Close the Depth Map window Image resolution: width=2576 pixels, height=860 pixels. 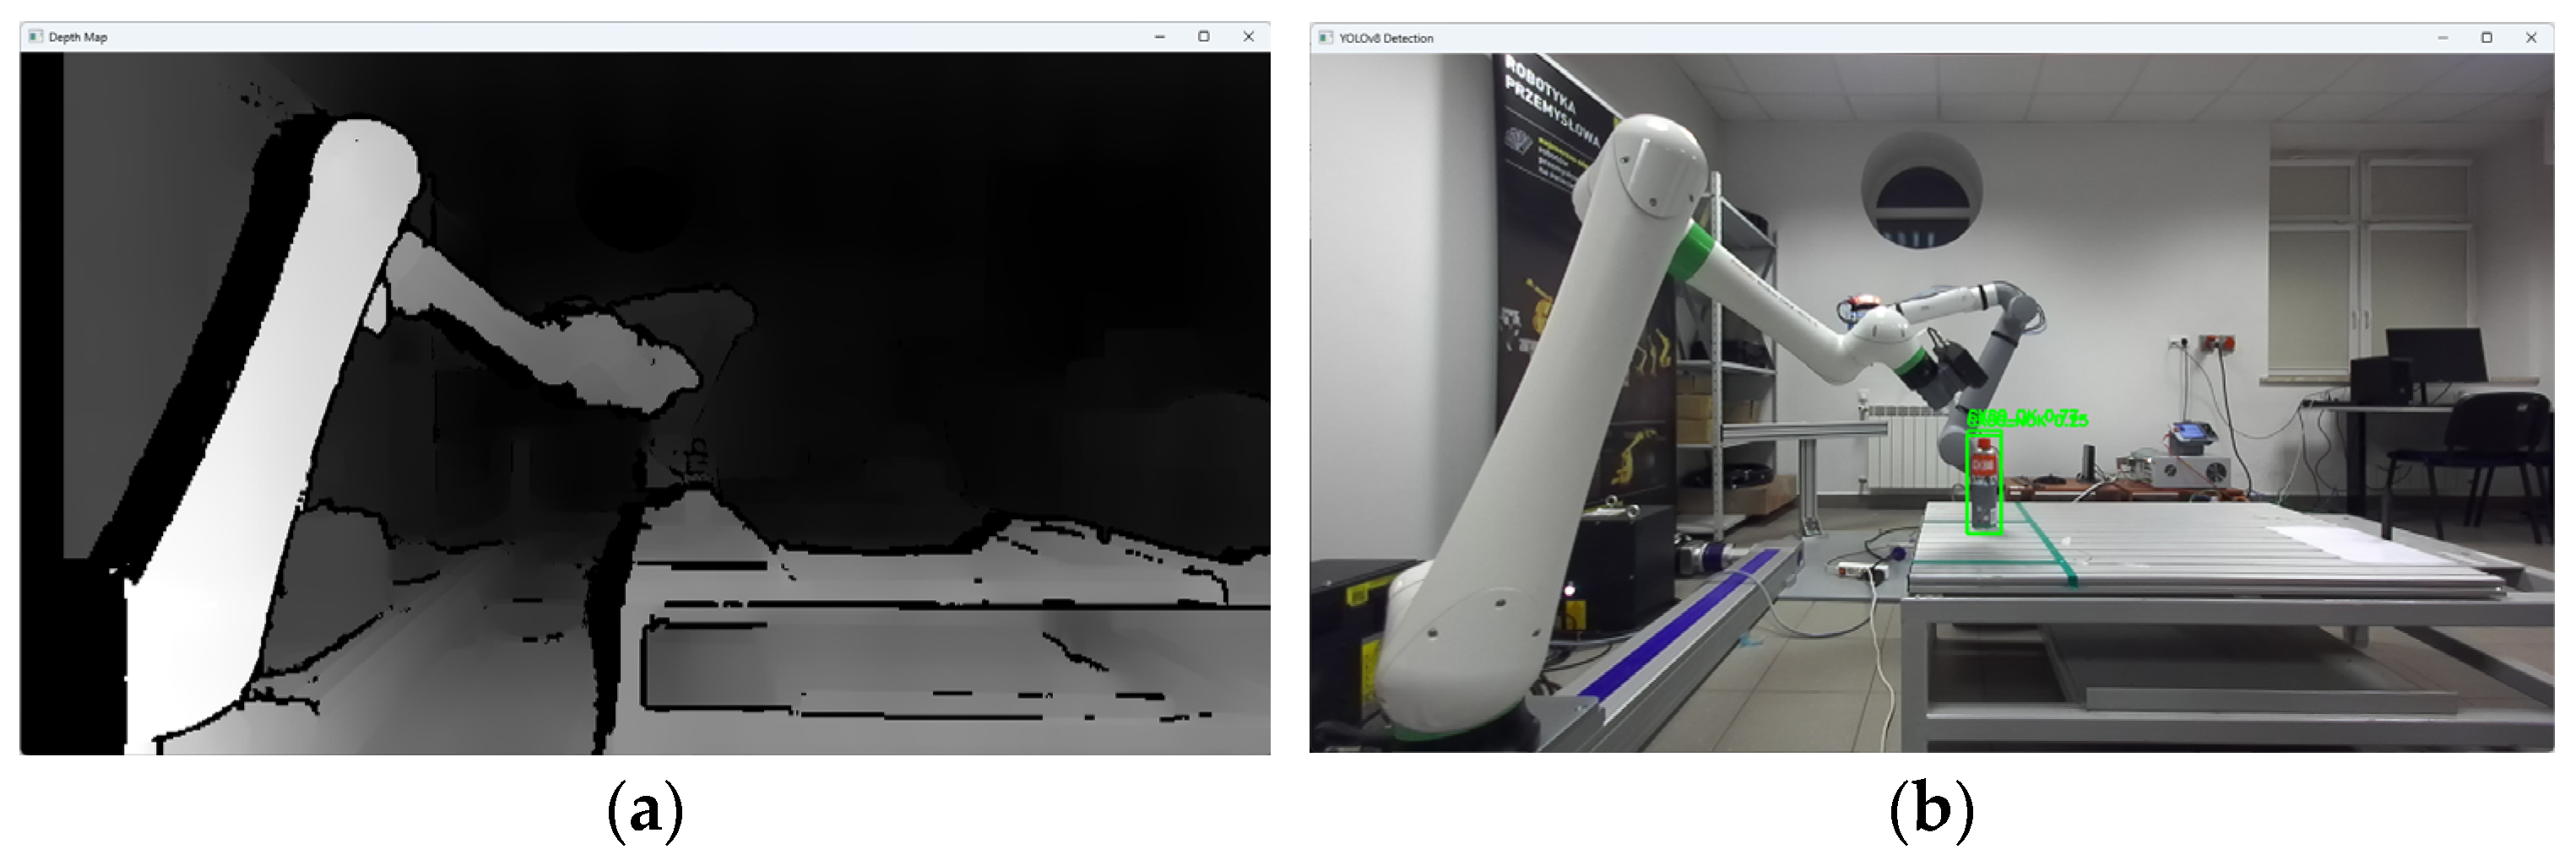(x=1248, y=37)
